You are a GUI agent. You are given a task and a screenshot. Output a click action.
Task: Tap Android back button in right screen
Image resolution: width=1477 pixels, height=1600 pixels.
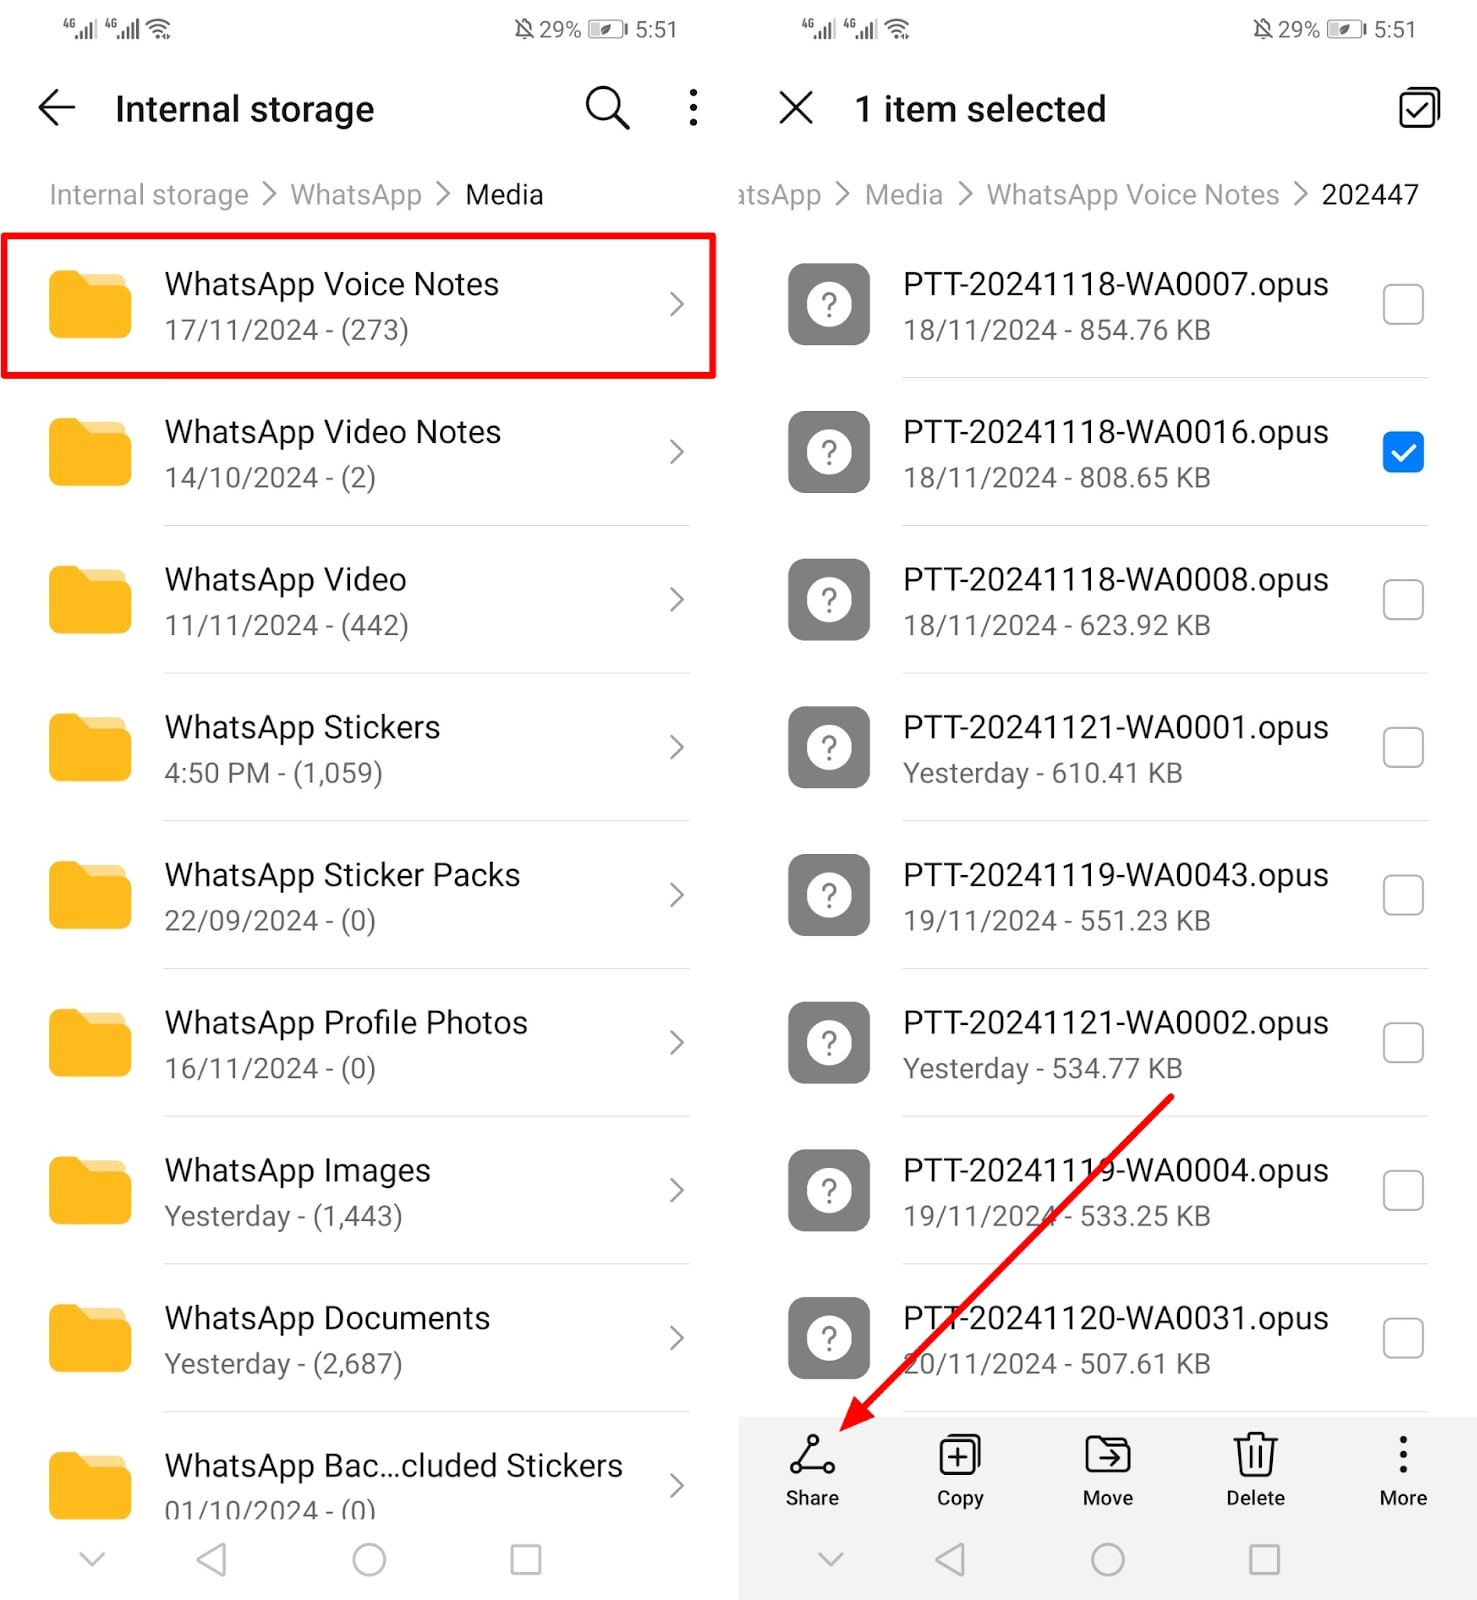tap(951, 1559)
